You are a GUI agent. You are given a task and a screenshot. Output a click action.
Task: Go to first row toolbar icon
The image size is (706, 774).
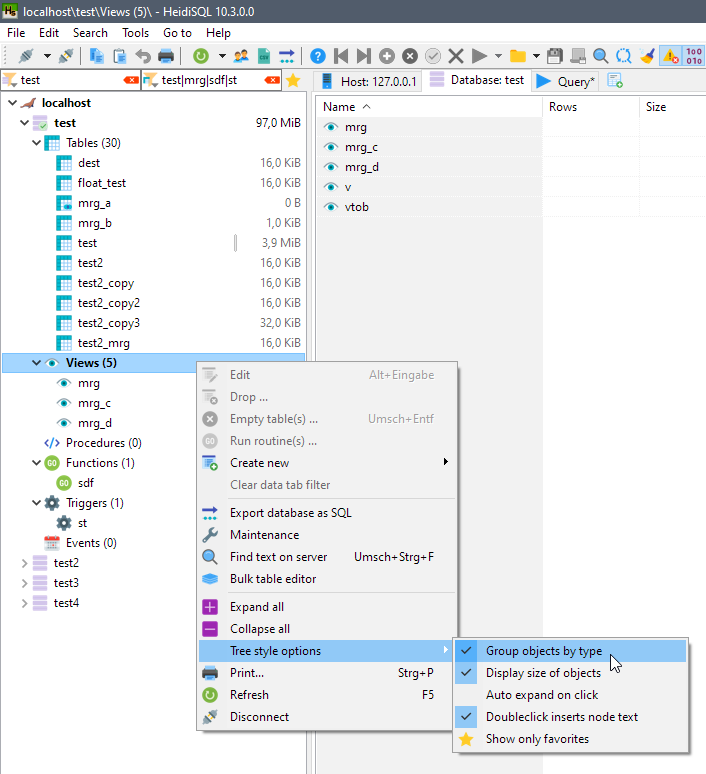(341, 56)
